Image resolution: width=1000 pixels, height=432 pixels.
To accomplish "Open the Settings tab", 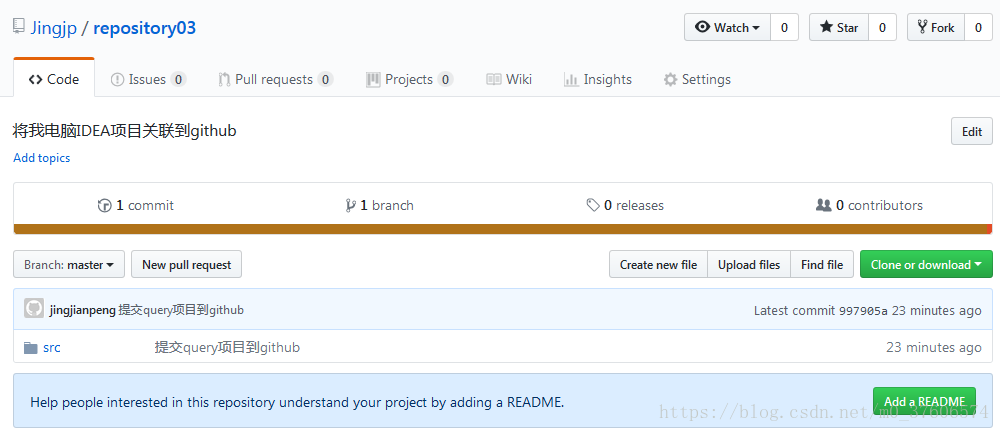I will pyautogui.click(x=697, y=79).
